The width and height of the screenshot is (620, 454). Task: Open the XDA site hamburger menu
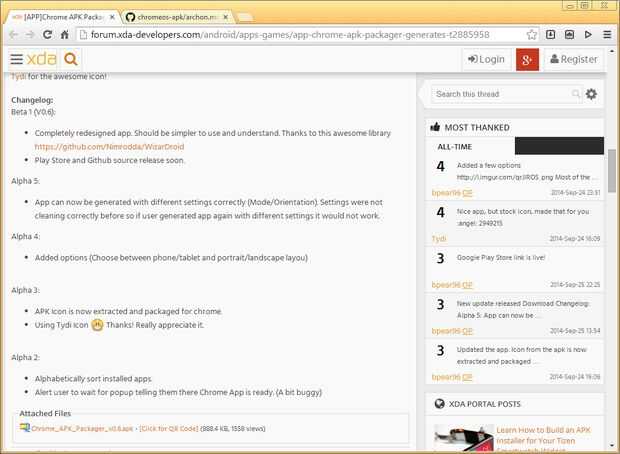pos(17,59)
